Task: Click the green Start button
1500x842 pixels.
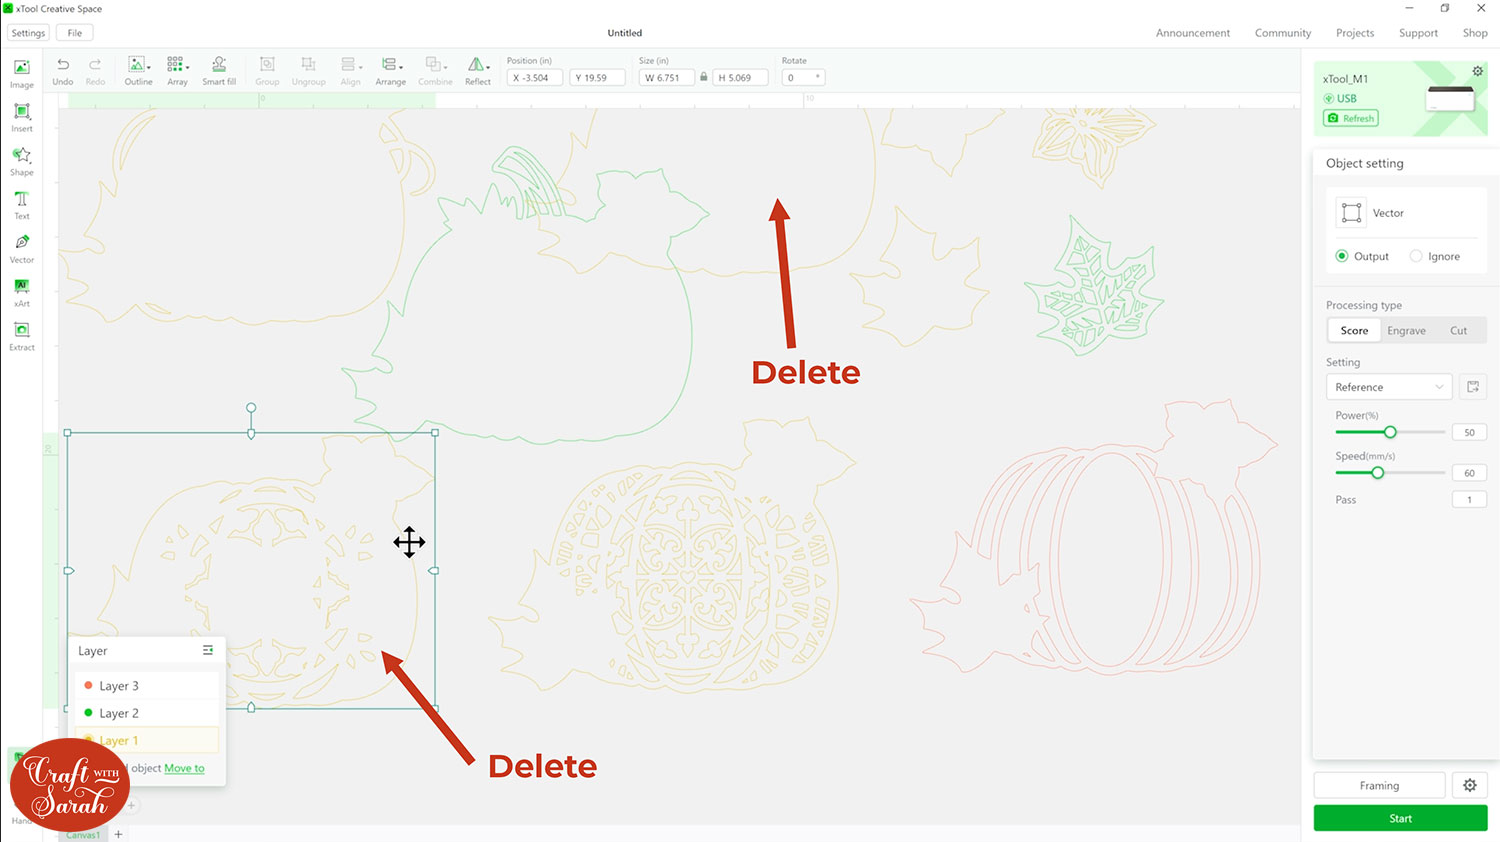Action: click(x=1400, y=818)
